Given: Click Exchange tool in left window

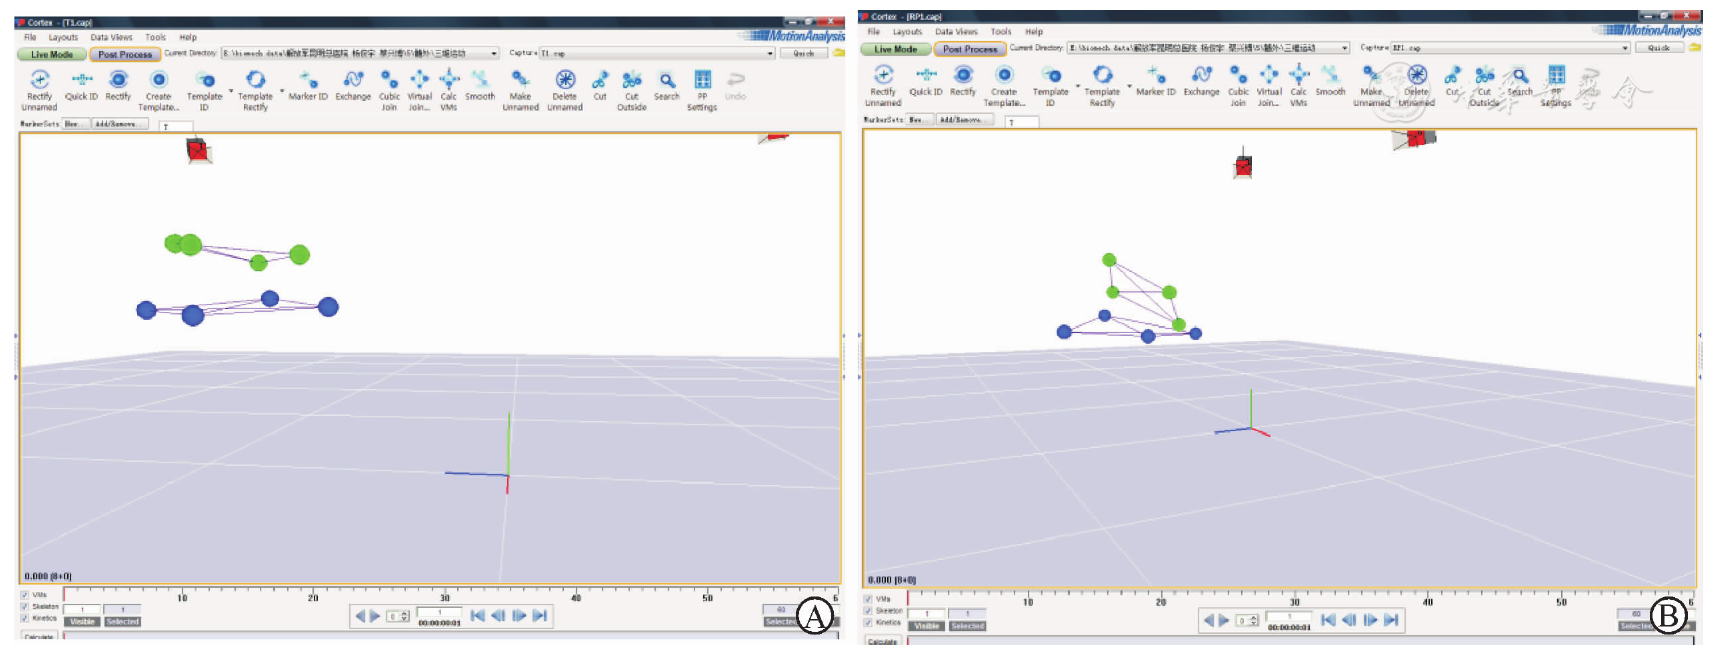Looking at the screenshot, I should click(353, 81).
